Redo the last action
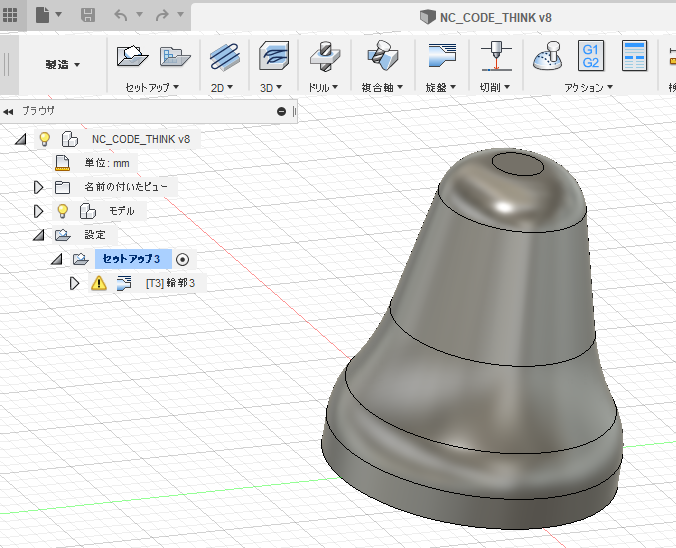The width and height of the screenshot is (676, 548). coord(162,15)
